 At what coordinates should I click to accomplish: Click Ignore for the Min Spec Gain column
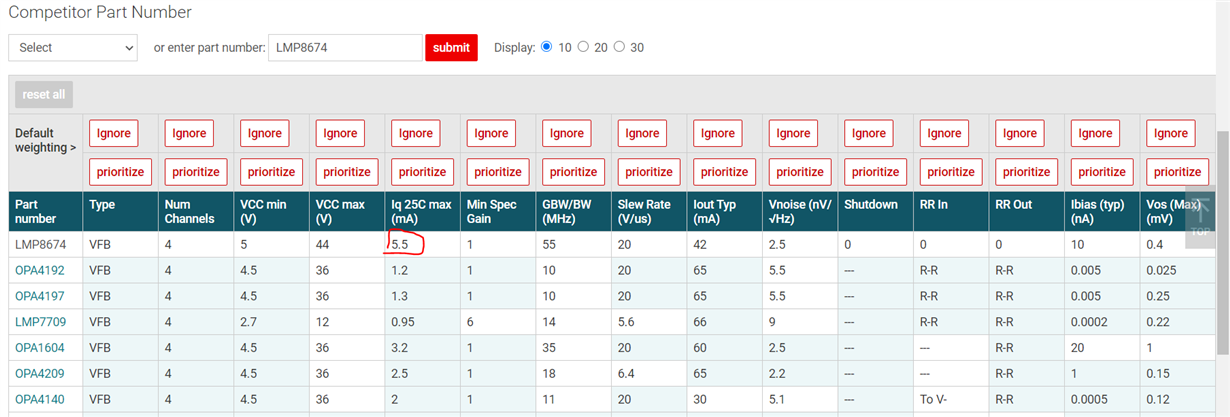(x=491, y=133)
